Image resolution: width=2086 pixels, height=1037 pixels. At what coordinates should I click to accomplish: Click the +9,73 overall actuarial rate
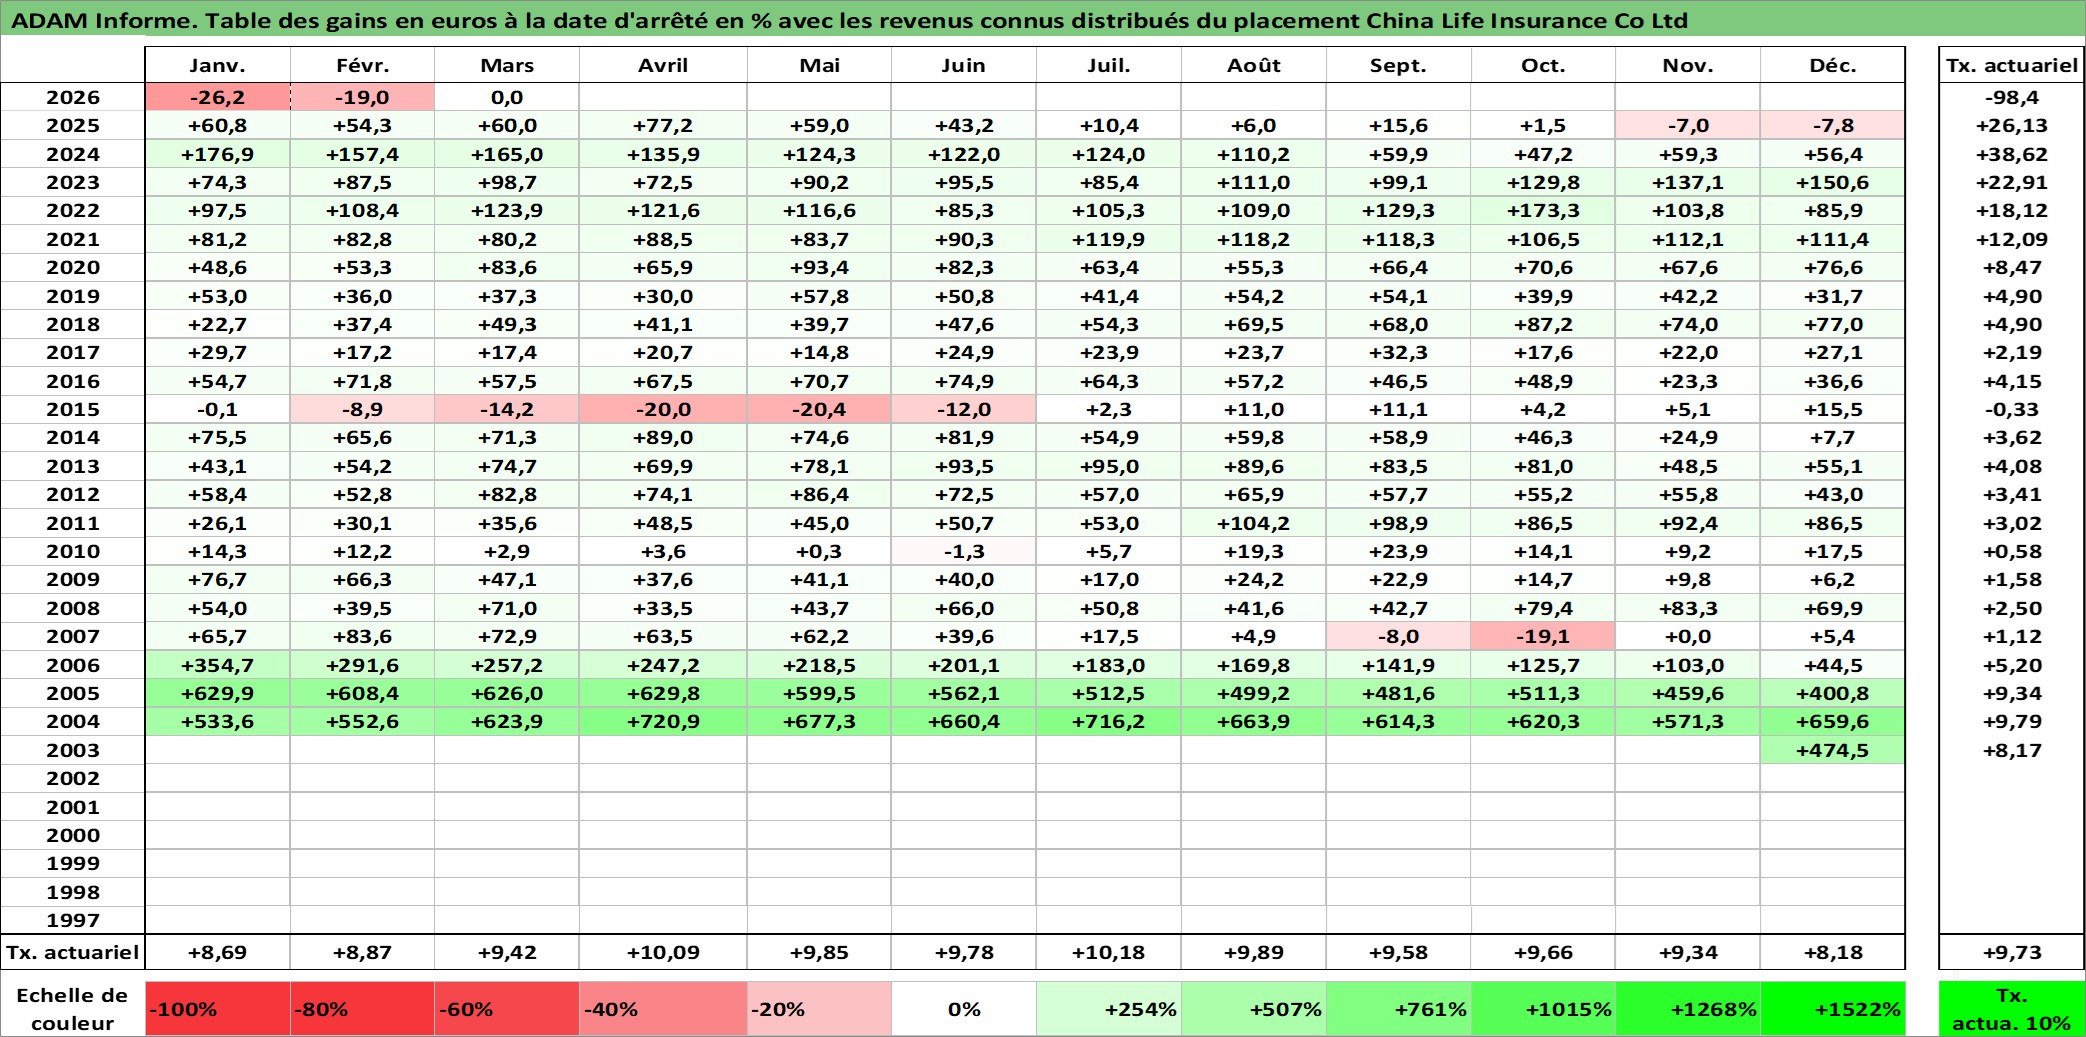2011,952
